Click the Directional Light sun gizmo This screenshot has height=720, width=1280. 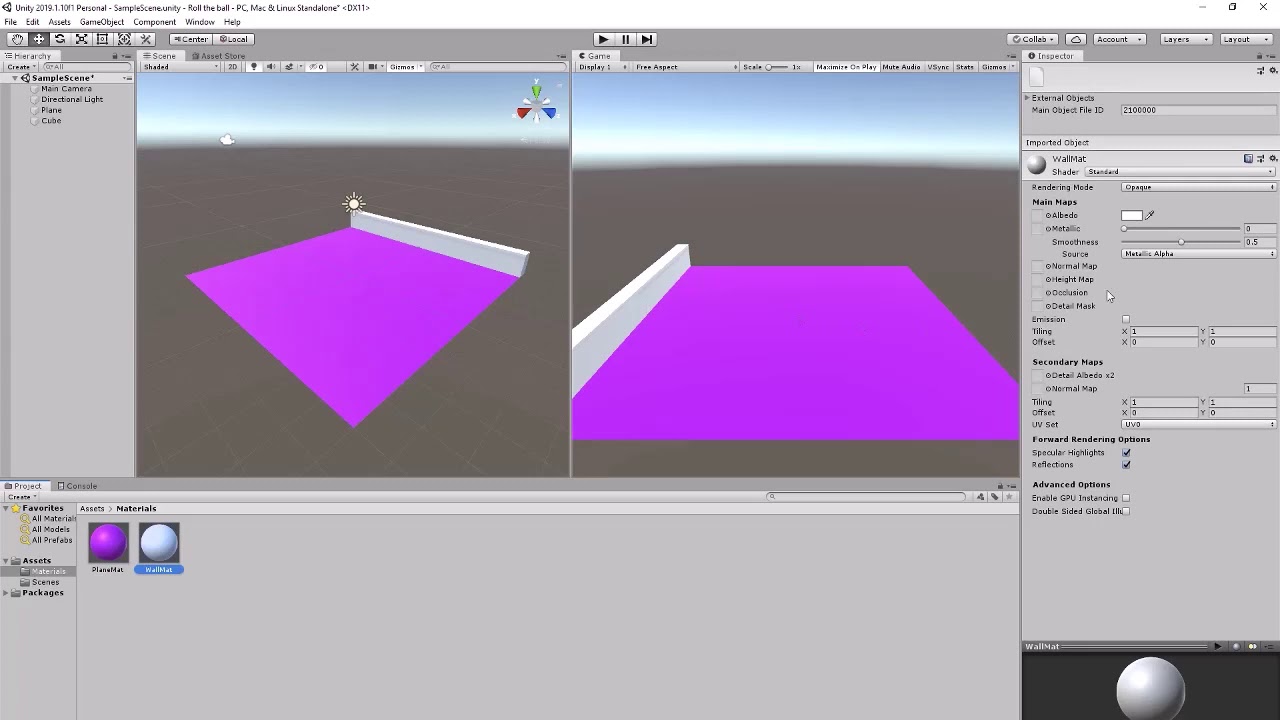click(x=353, y=205)
